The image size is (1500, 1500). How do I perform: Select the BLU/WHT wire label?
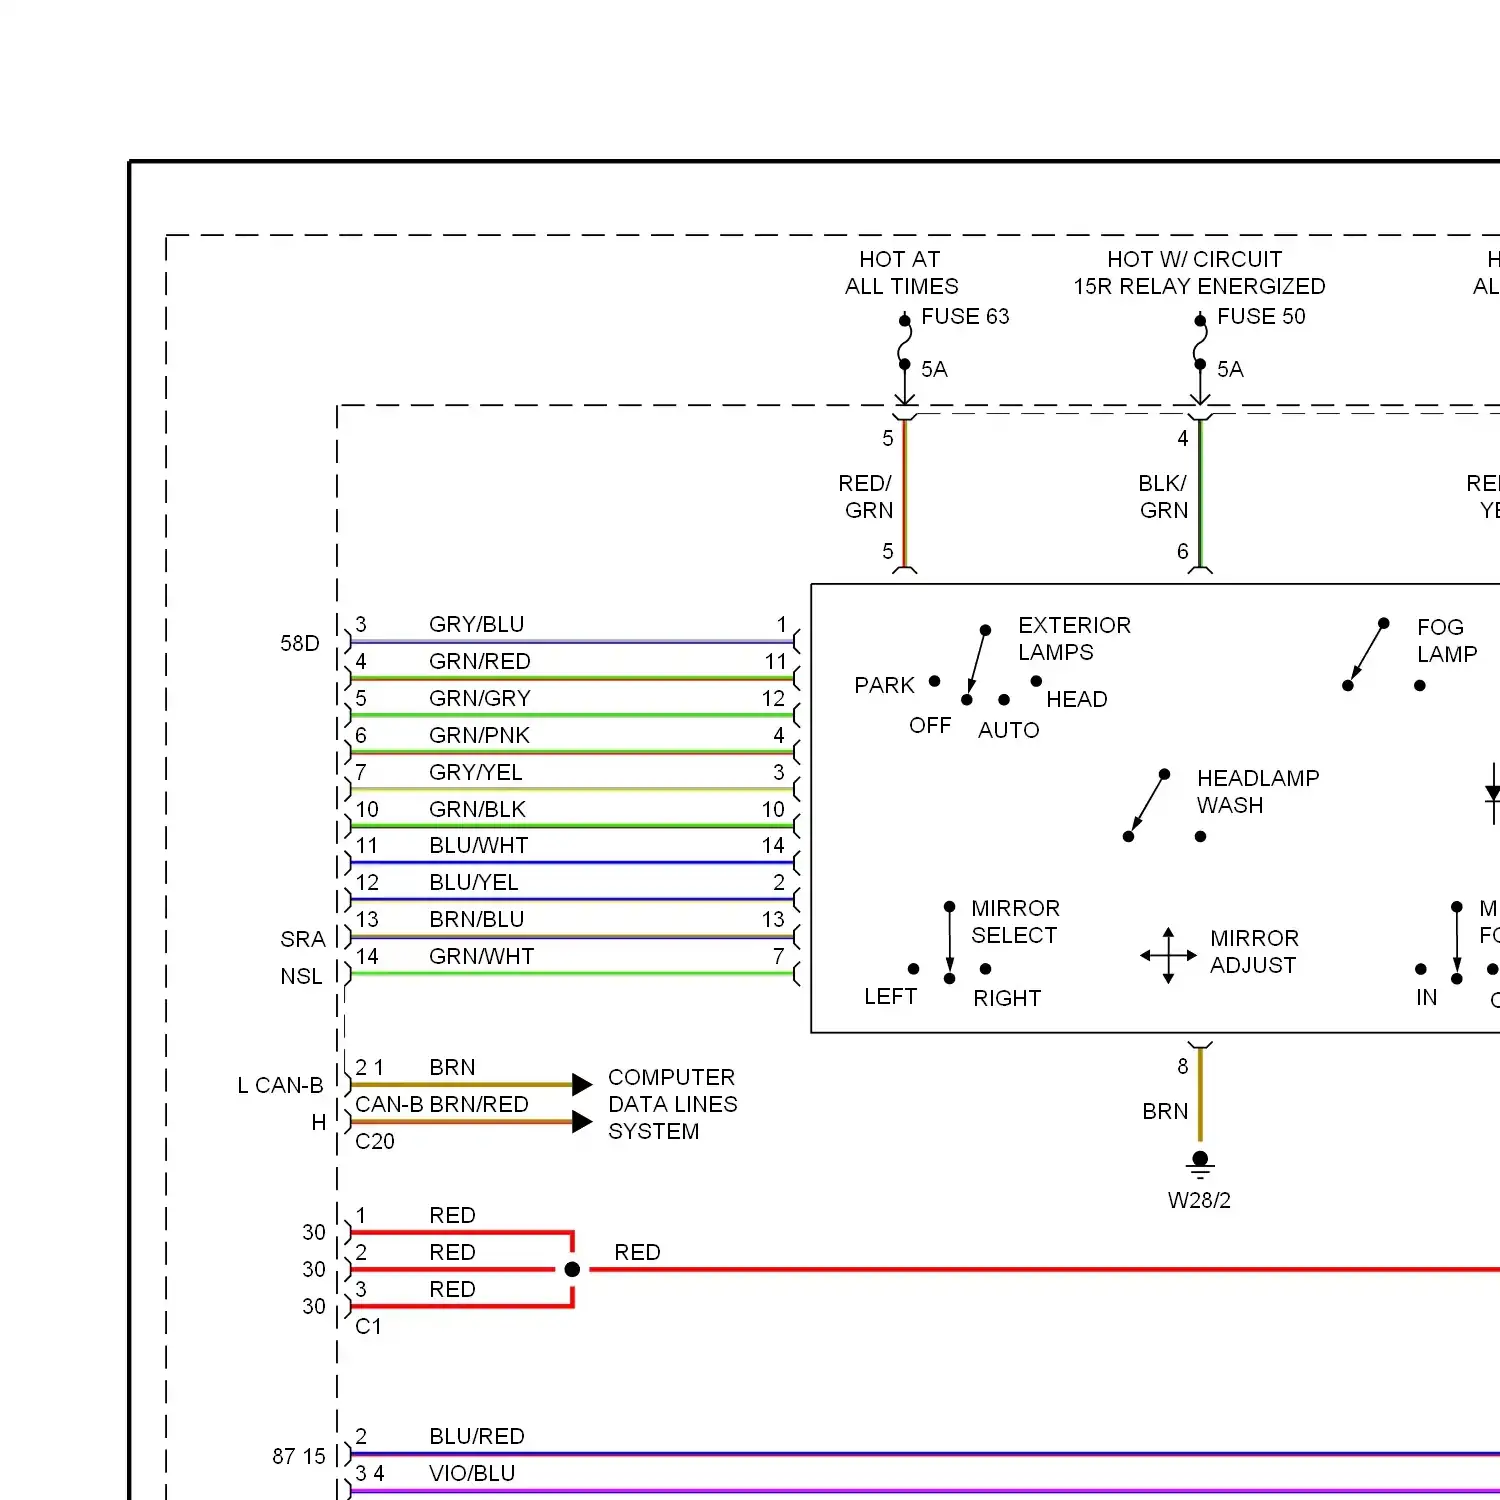click(479, 846)
